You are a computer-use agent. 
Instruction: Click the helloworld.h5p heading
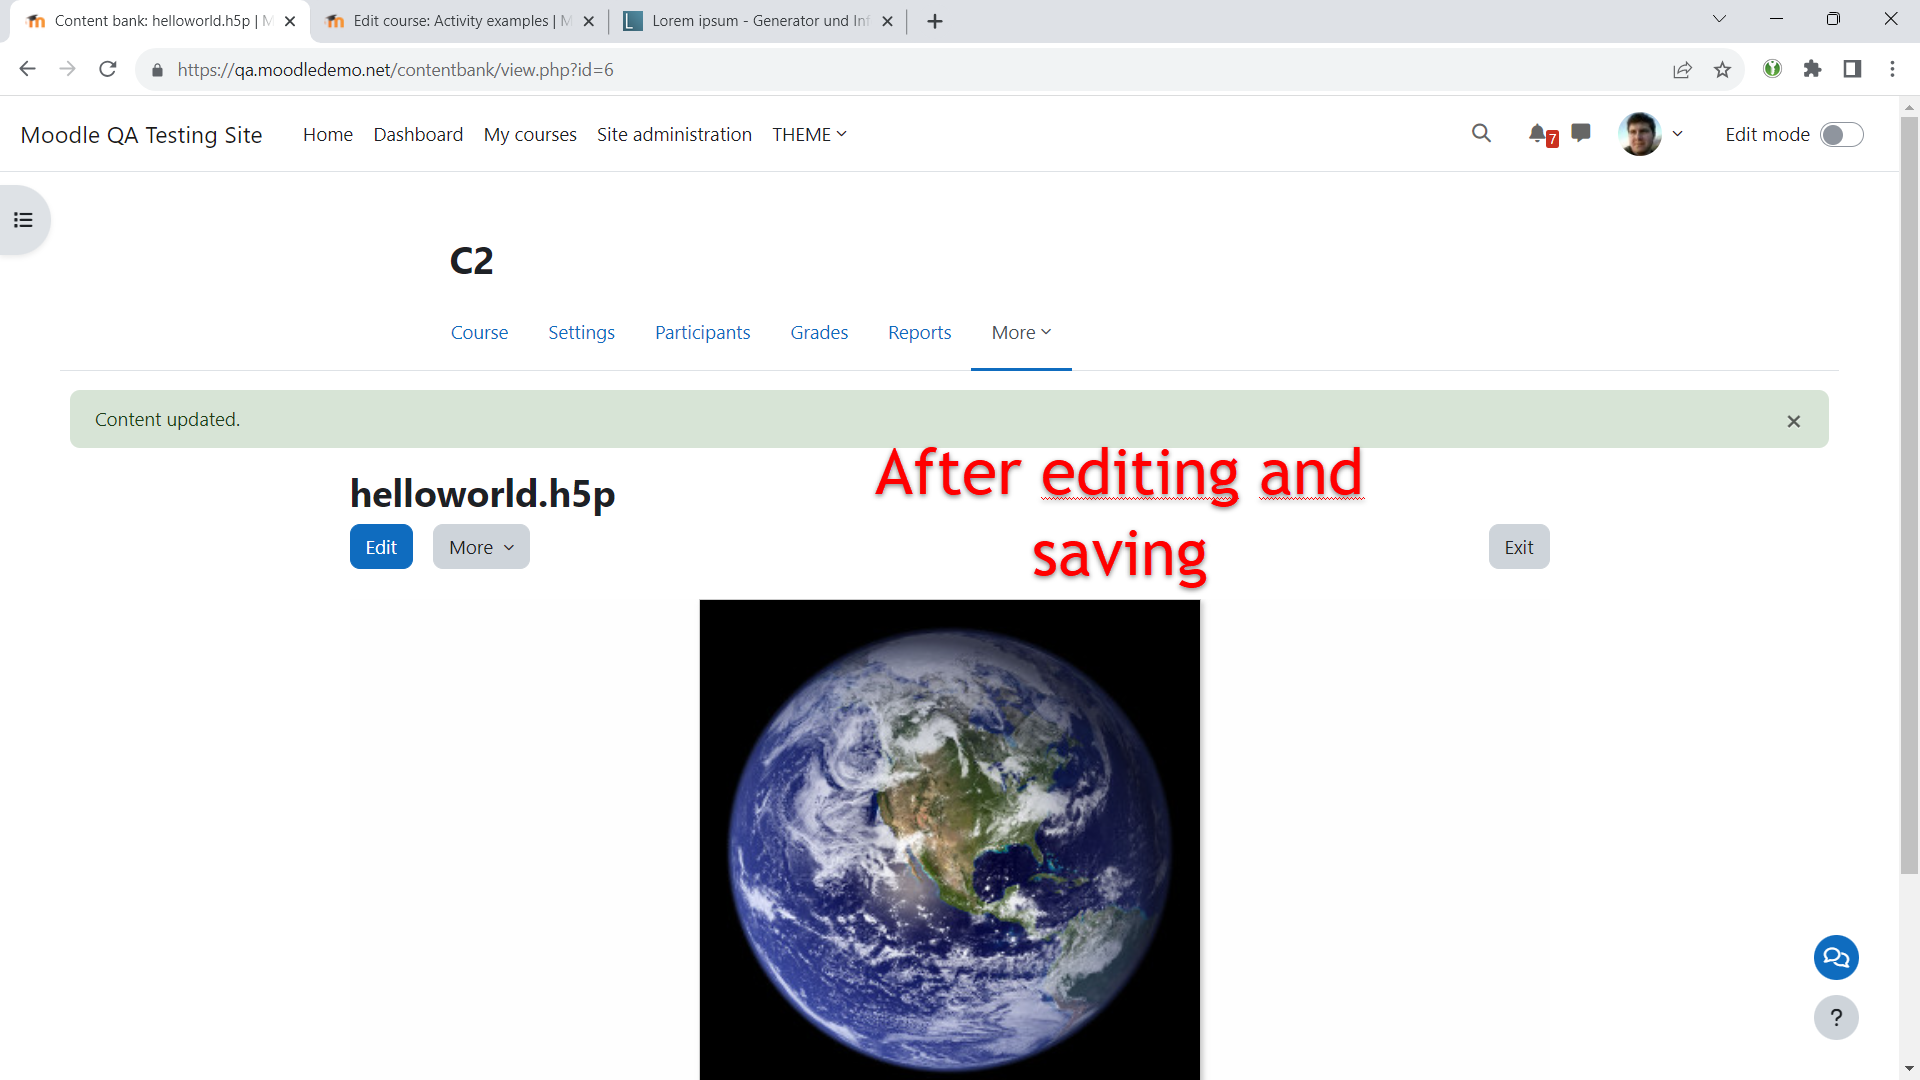(x=482, y=494)
